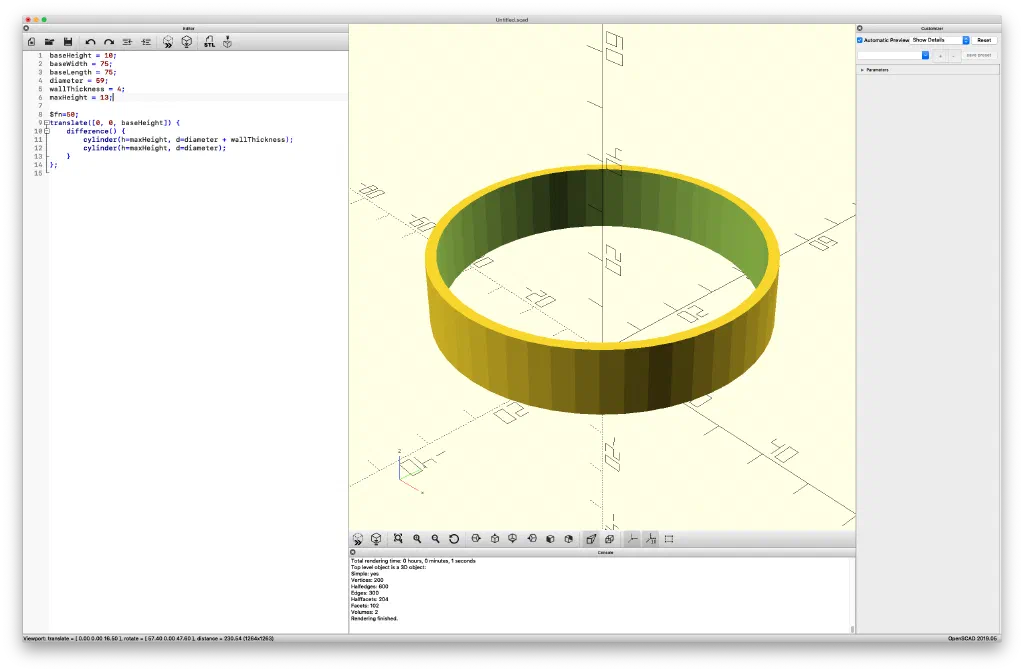The height and width of the screenshot is (672, 1024).
Task: Click the line 'baseWidth = 75;'
Action: [x=81, y=64]
